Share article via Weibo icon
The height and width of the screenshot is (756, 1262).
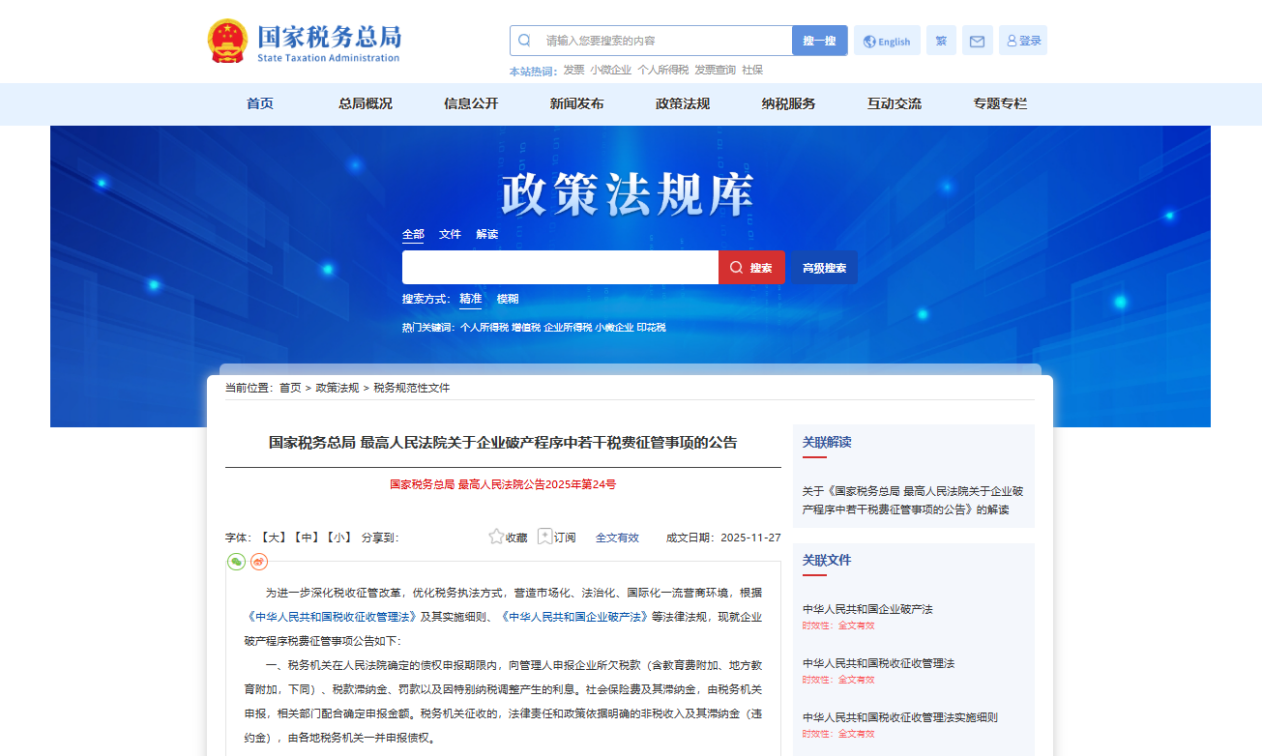click(x=259, y=562)
